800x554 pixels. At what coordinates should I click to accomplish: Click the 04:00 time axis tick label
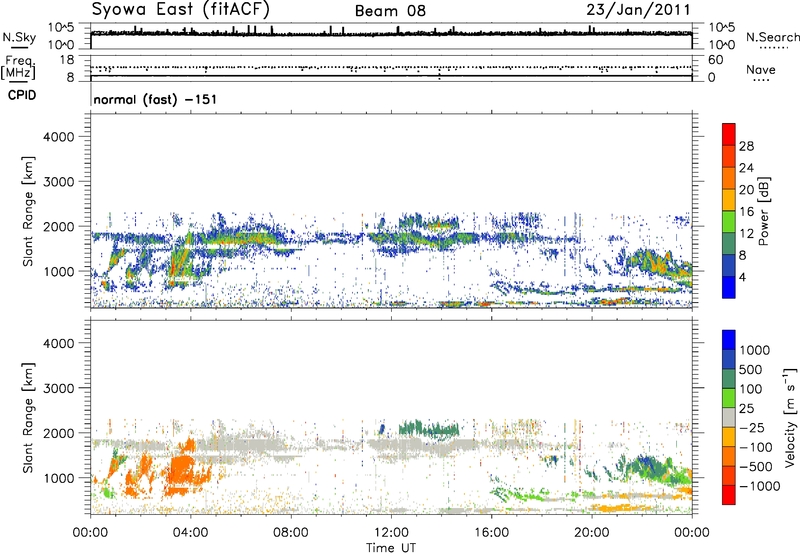tap(190, 533)
